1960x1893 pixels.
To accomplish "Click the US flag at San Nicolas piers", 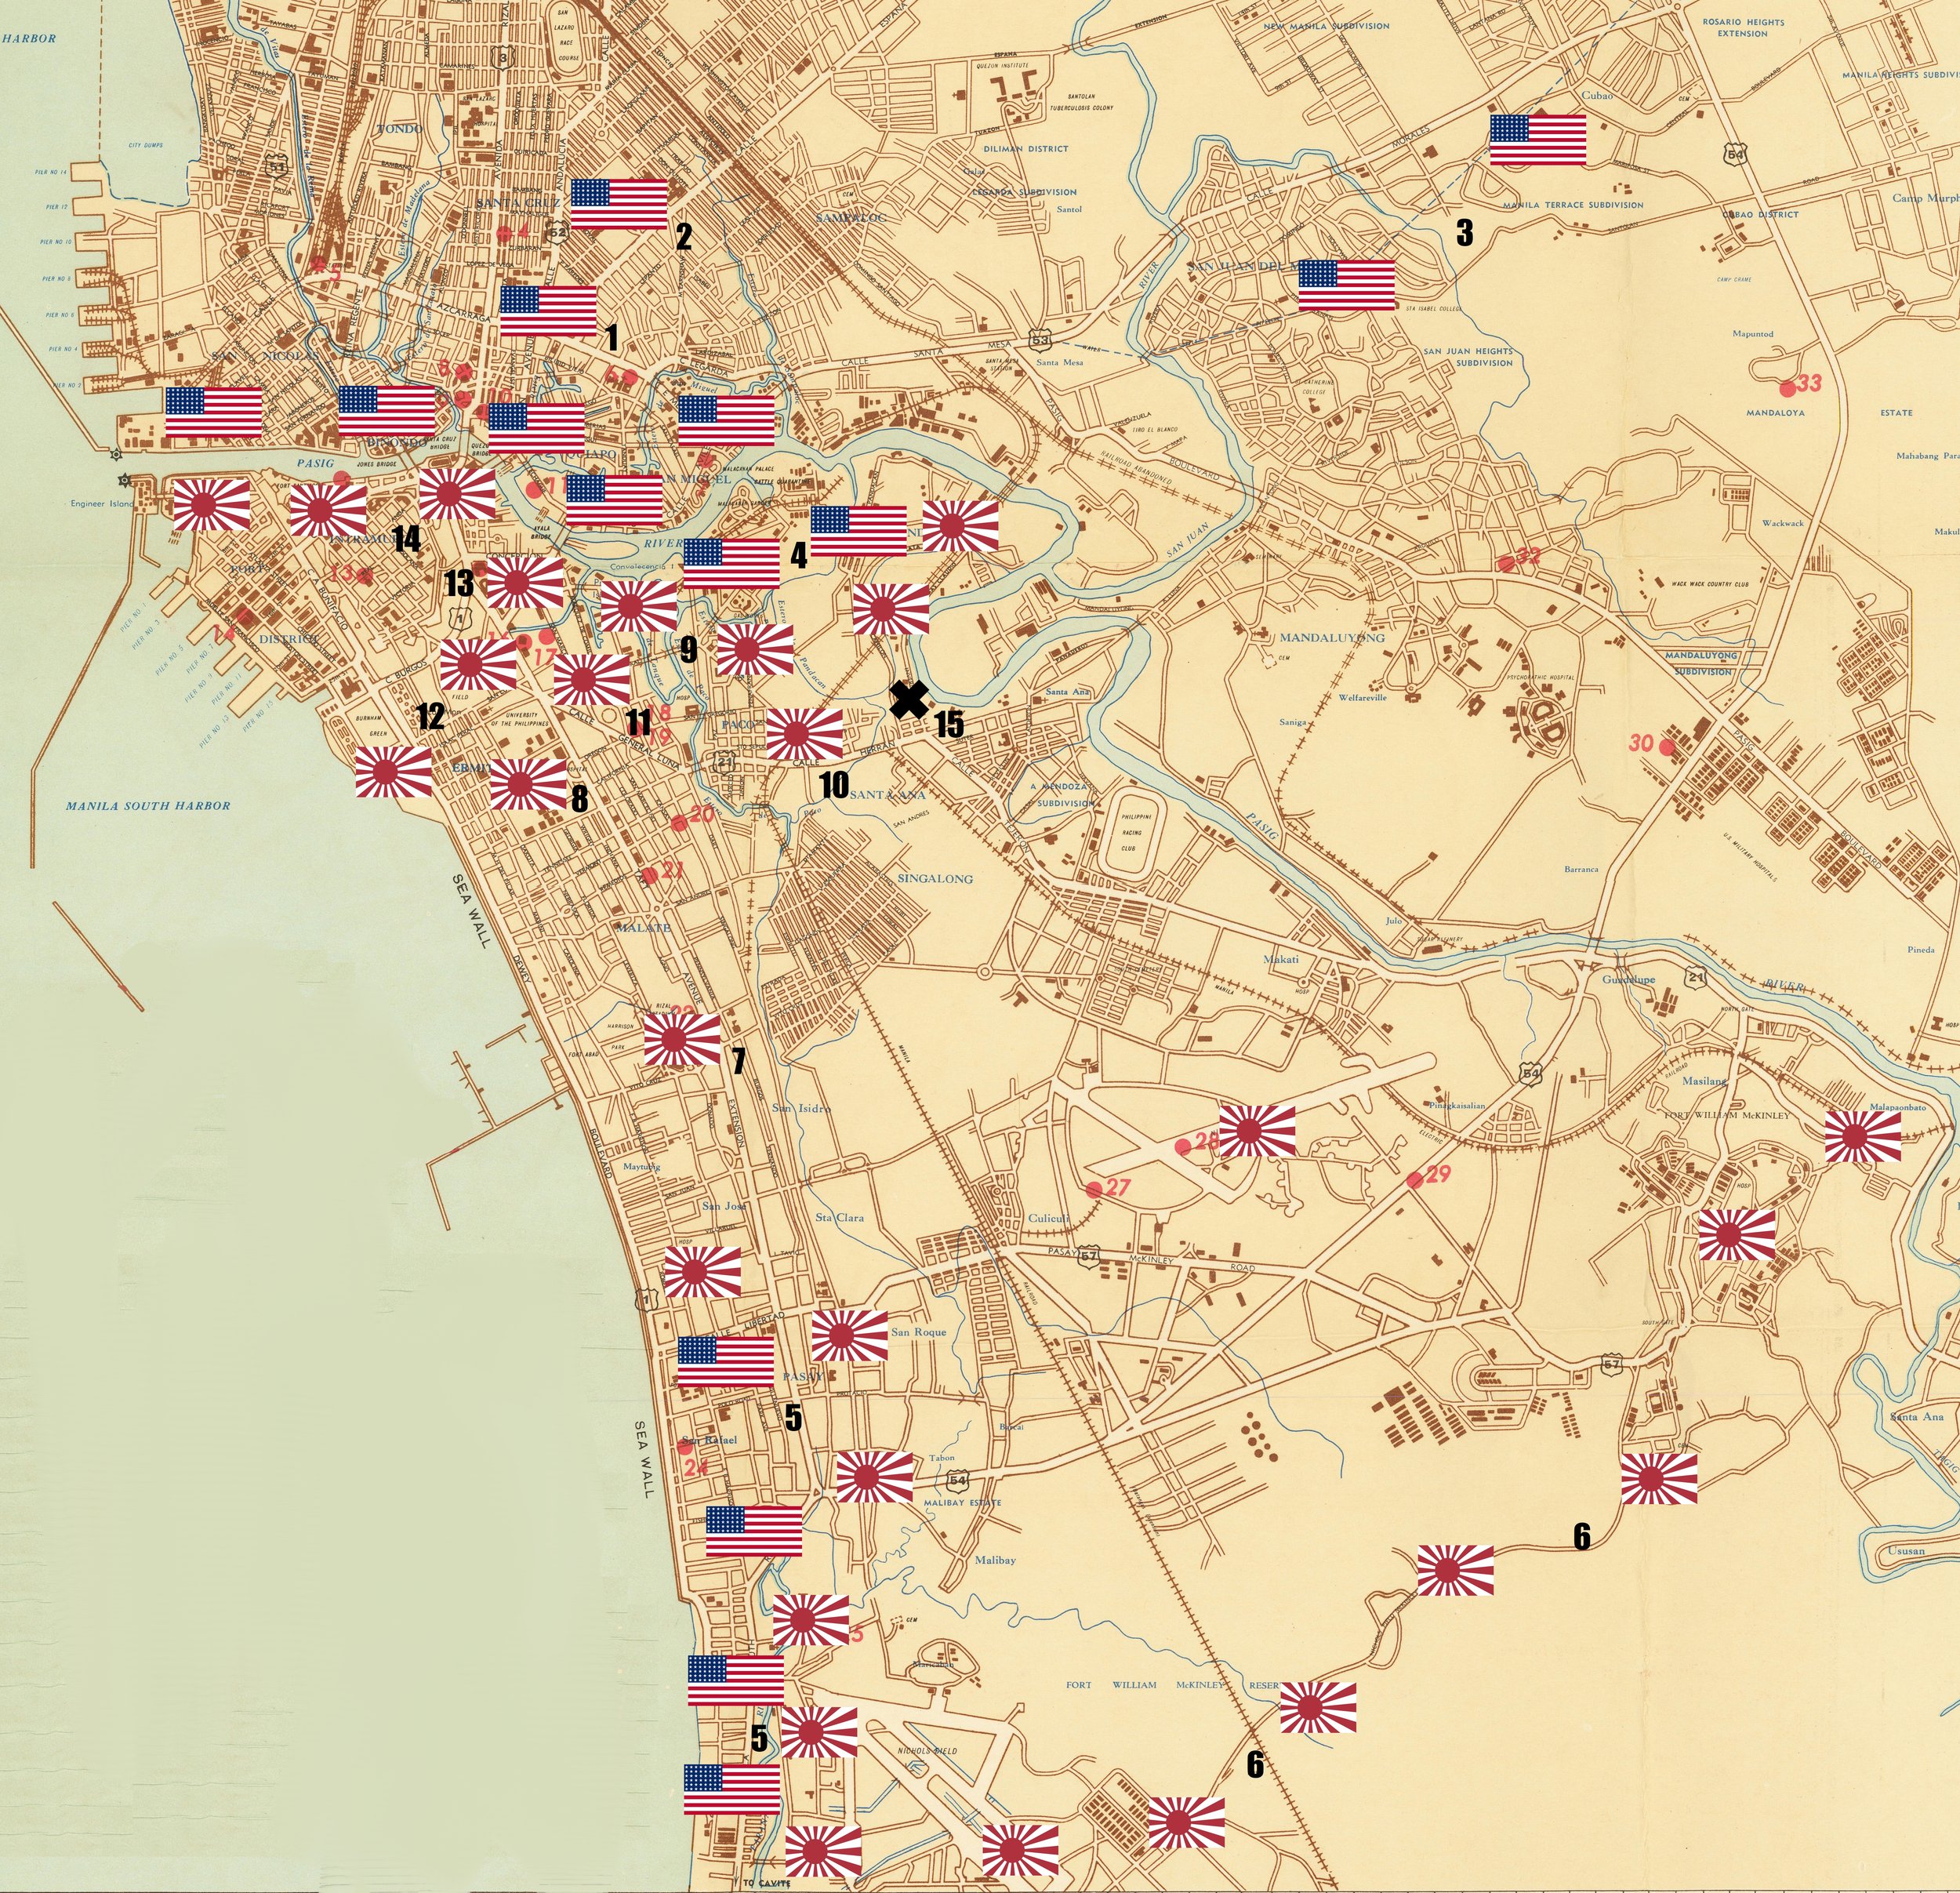I will pos(213,413).
